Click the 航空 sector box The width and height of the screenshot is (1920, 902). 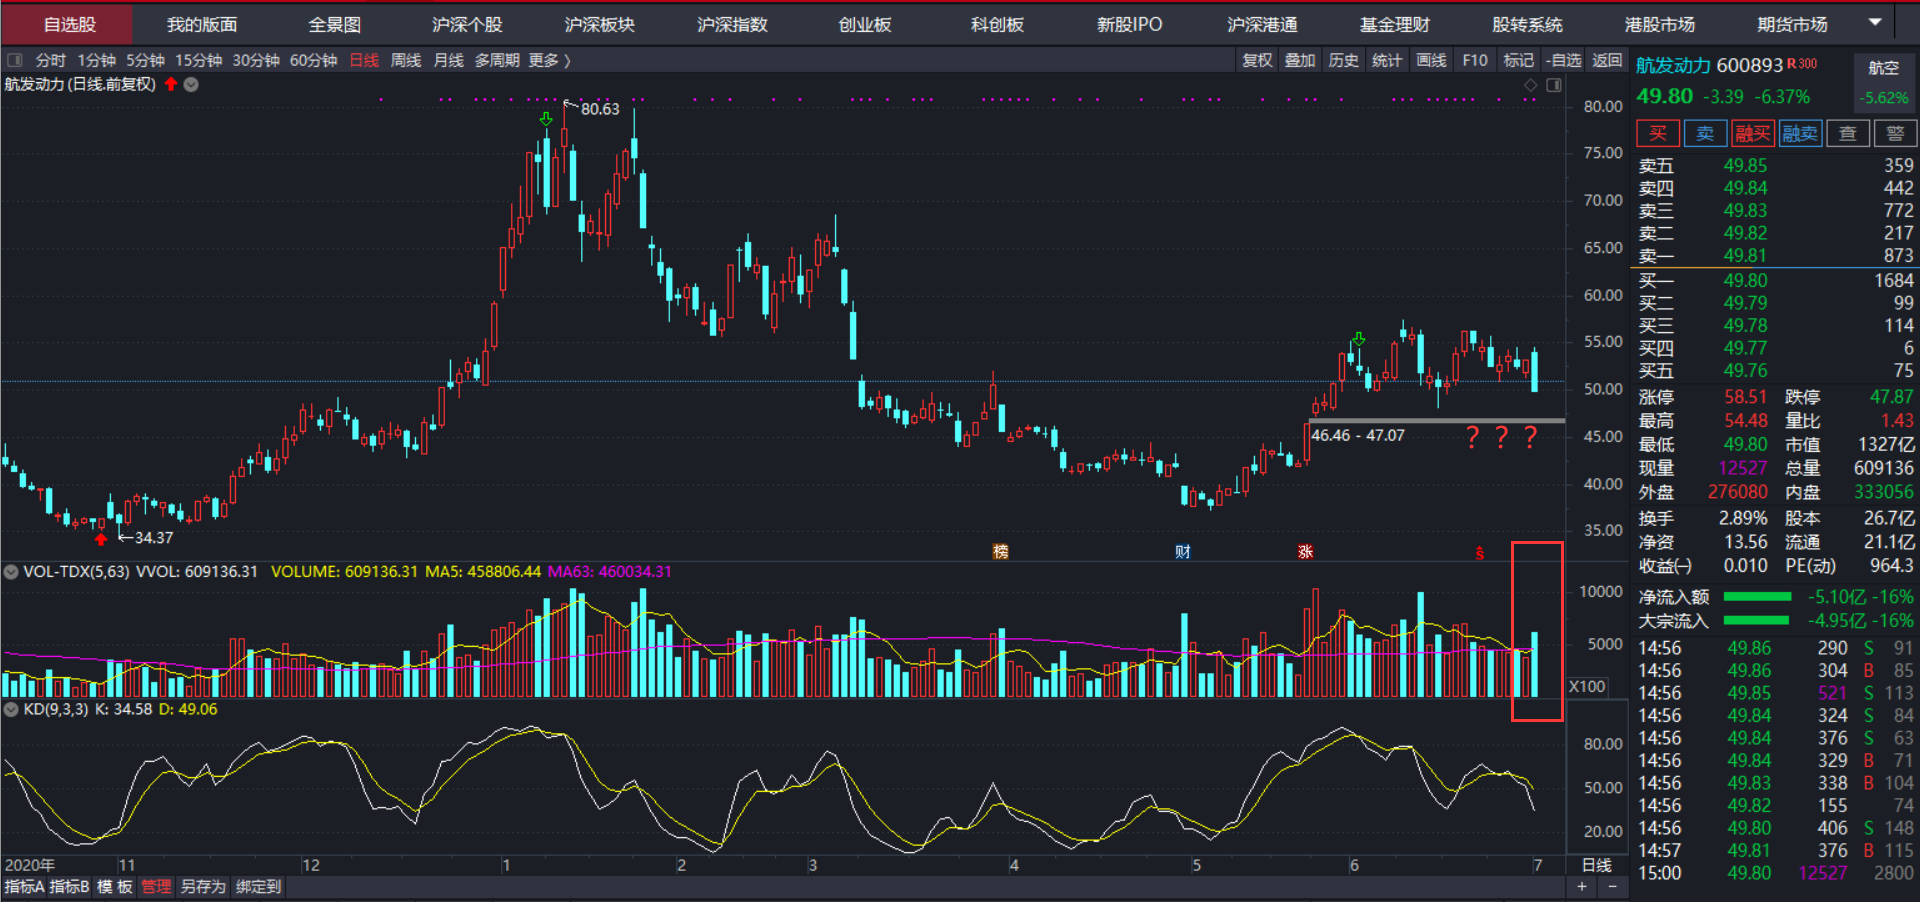click(1883, 68)
